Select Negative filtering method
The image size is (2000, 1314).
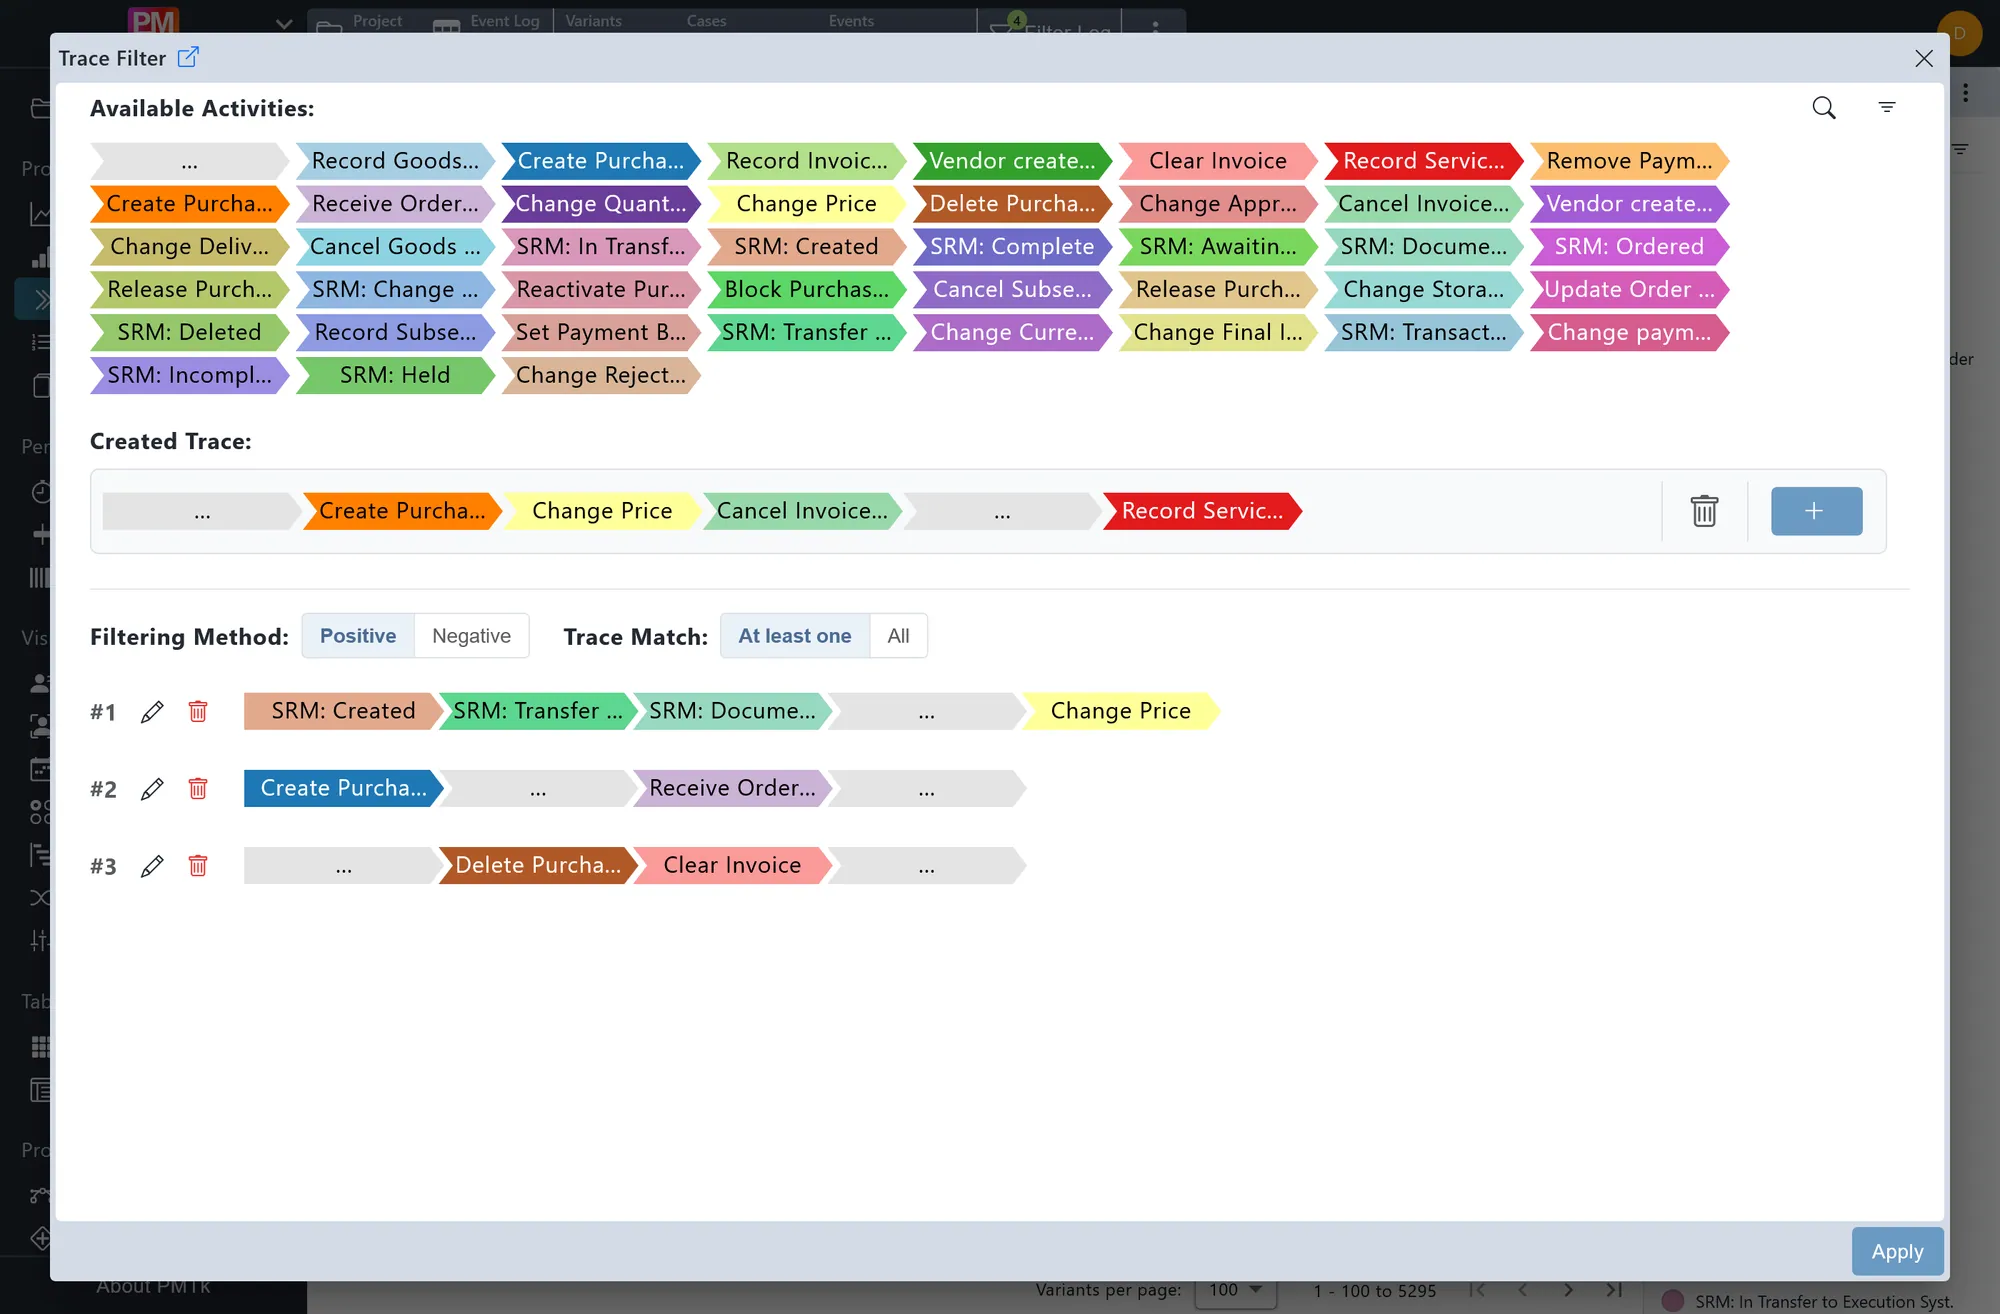point(471,636)
